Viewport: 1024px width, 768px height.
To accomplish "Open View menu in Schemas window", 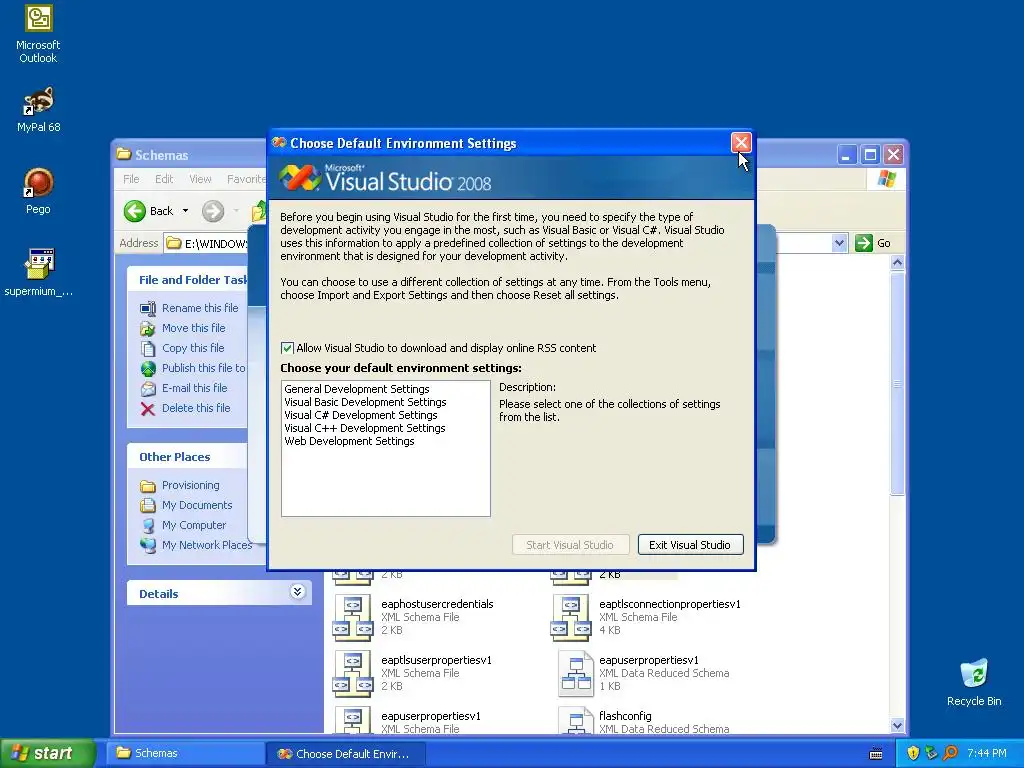I will click(x=200, y=179).
